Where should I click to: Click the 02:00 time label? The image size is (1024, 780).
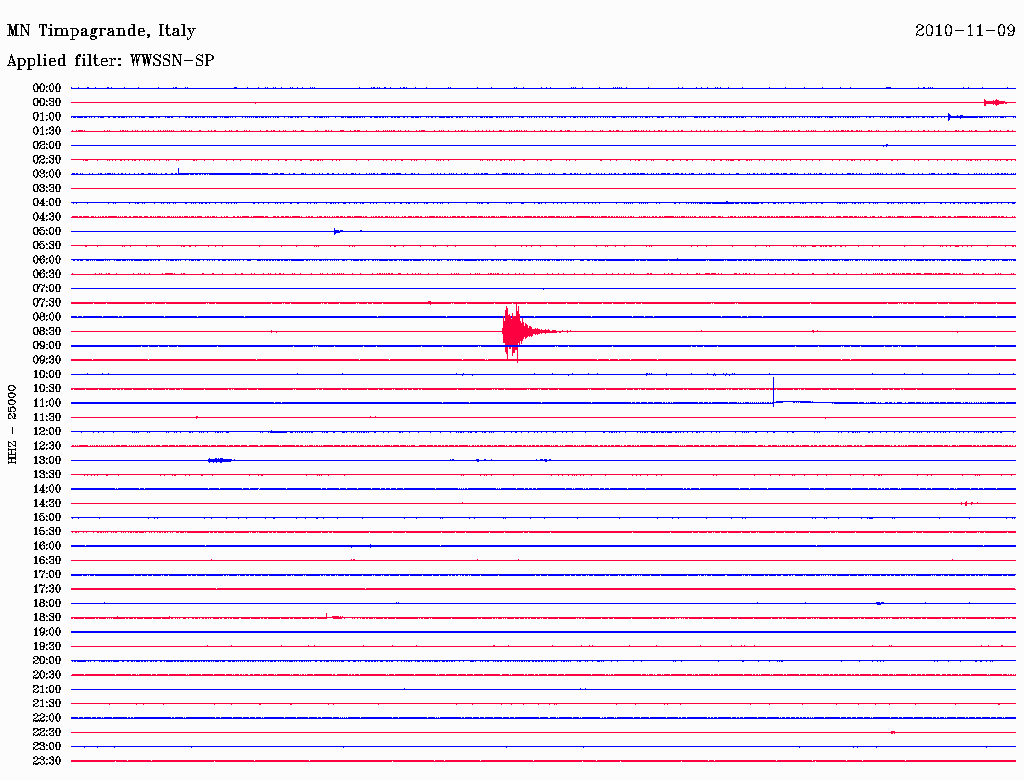coord(47,146)
